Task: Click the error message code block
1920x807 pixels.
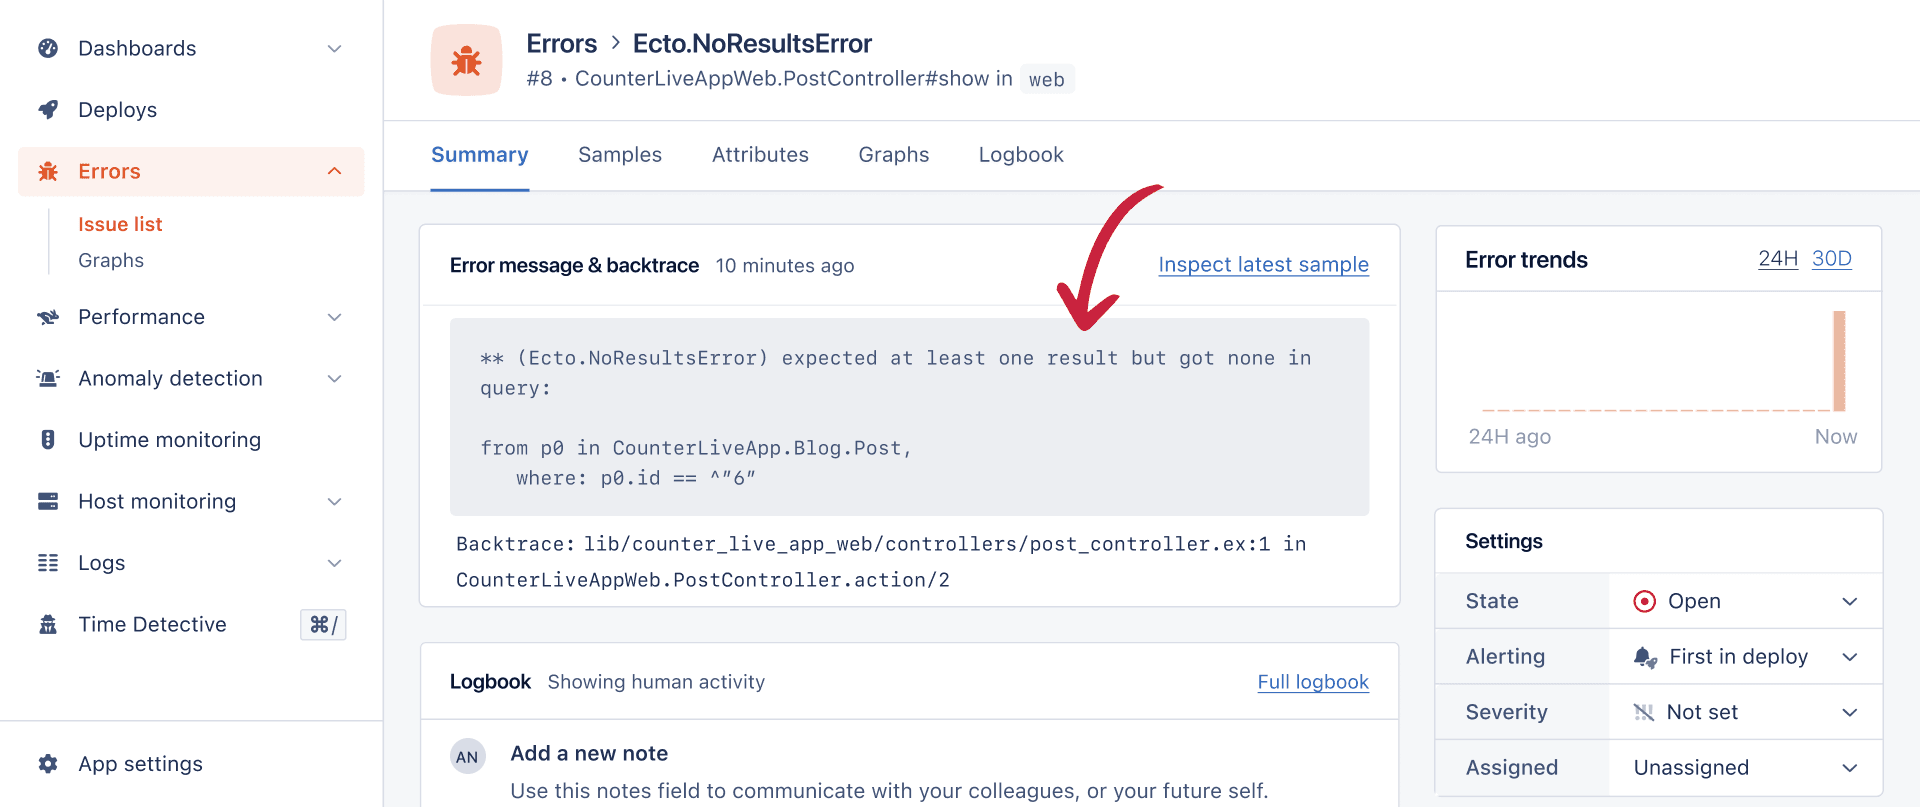Action: pyautogui.click(x=909, y=417)
